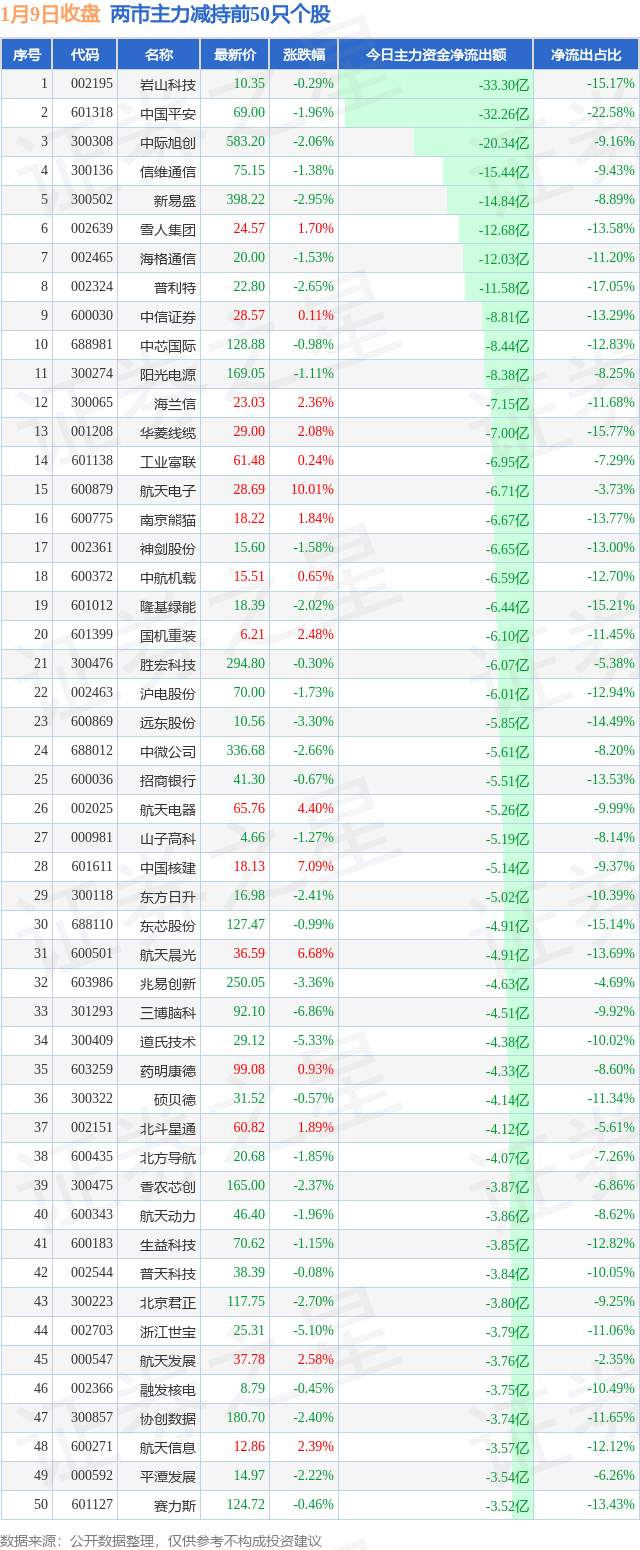Select stock name 阳光电源
640x1550 pixels.
tap(169, 374)
